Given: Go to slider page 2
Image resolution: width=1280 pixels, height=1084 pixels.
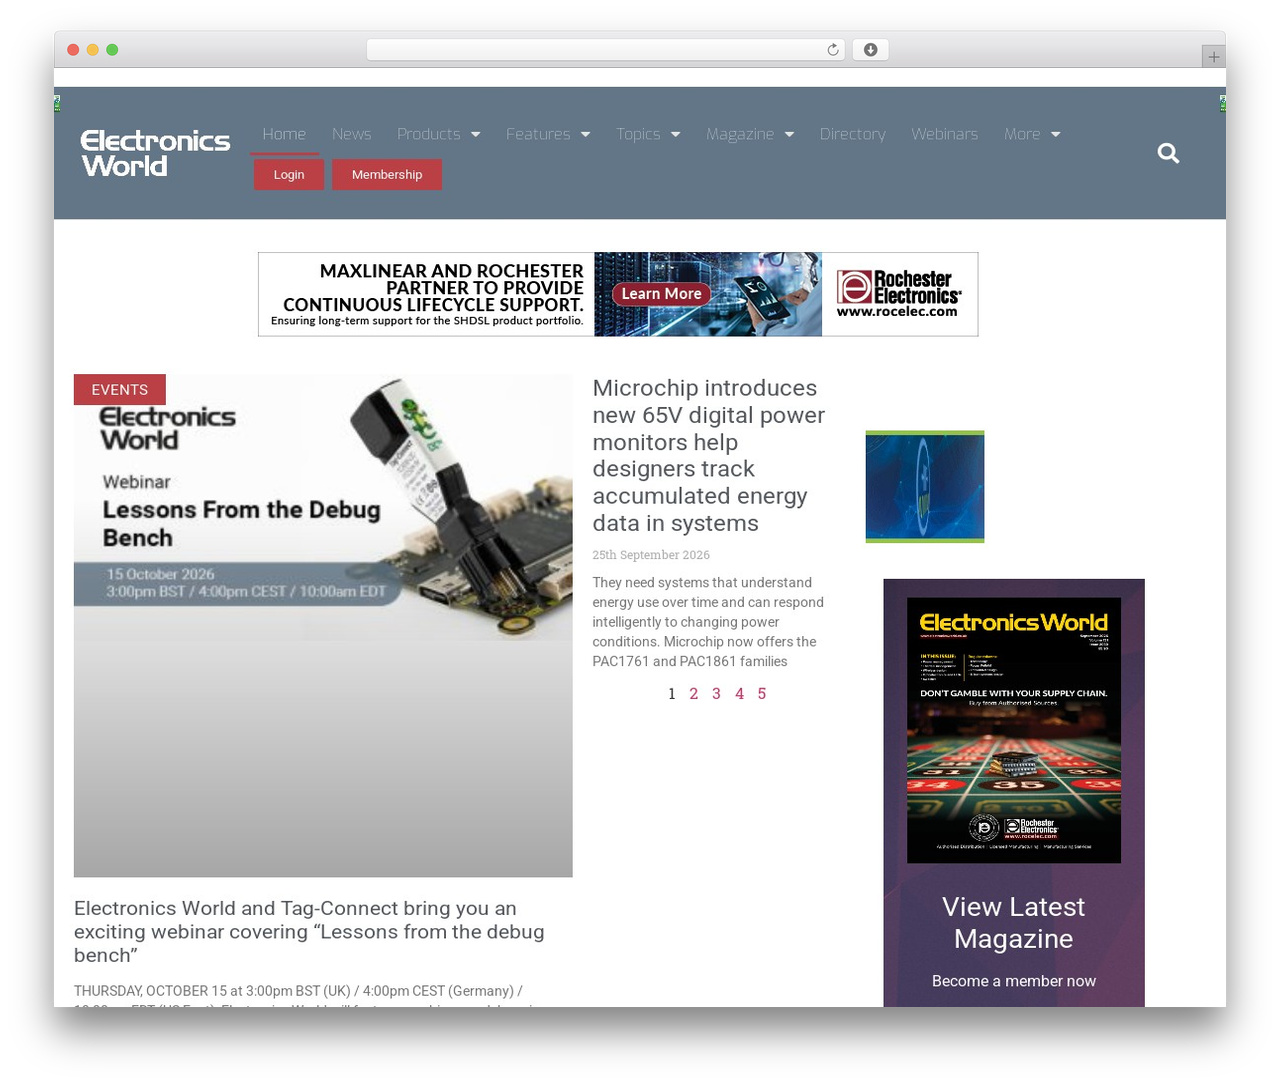Looking at the screenshot, I should (x=694, y=694).
